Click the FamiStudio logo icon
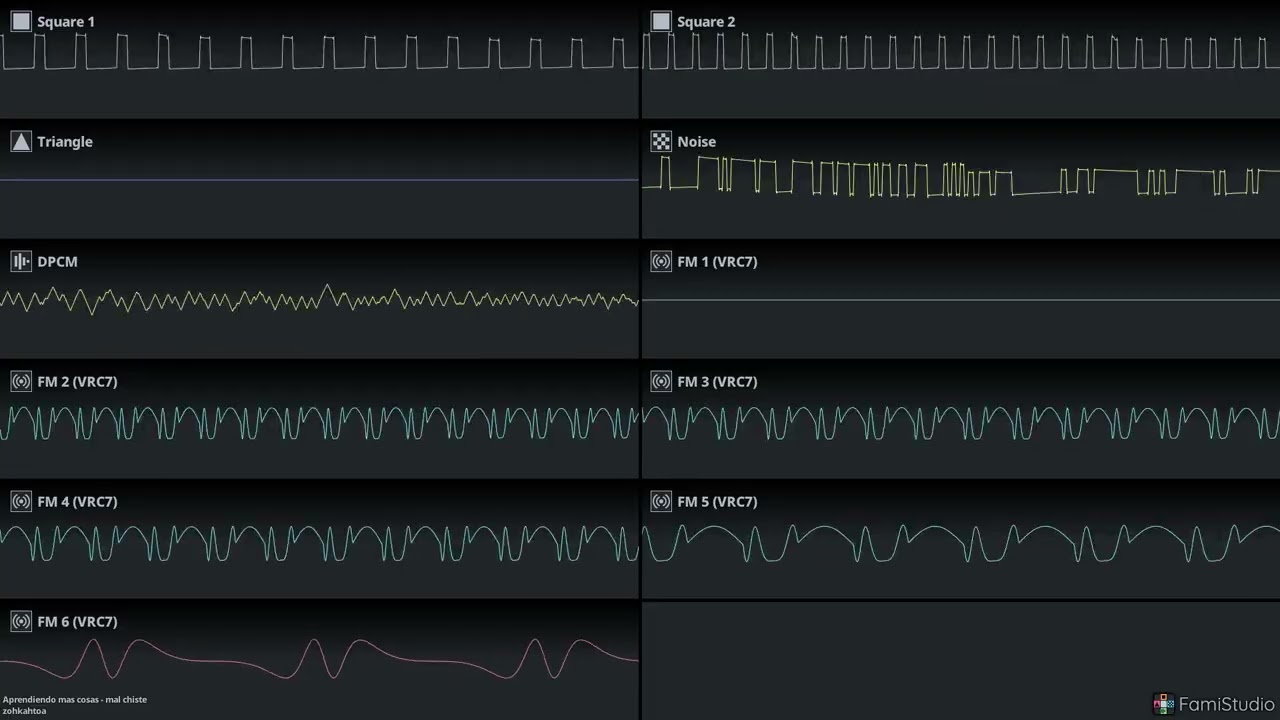This screenshot has width=1280, height=720. click(x=1163, y=704)
